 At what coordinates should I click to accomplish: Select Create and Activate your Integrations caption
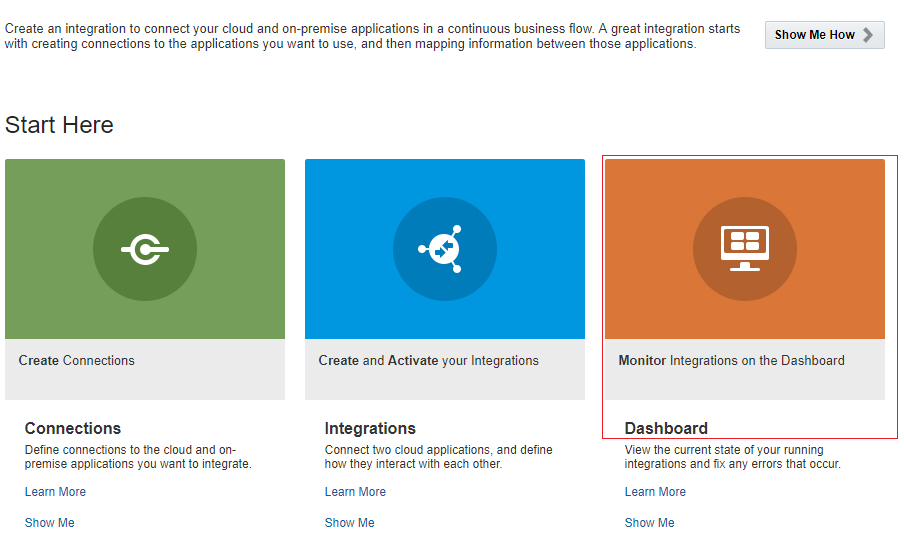click(428, 361)
